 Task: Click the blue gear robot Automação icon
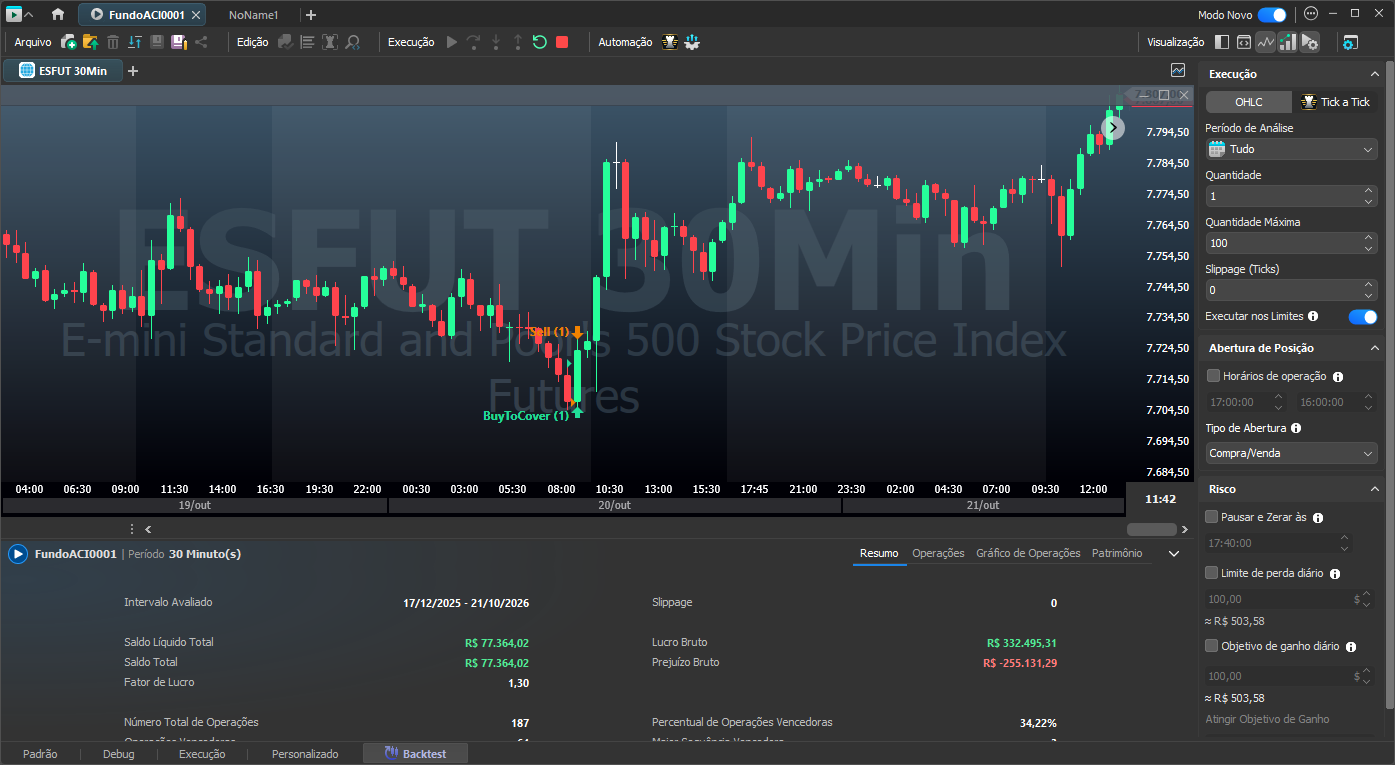[692, 42]
